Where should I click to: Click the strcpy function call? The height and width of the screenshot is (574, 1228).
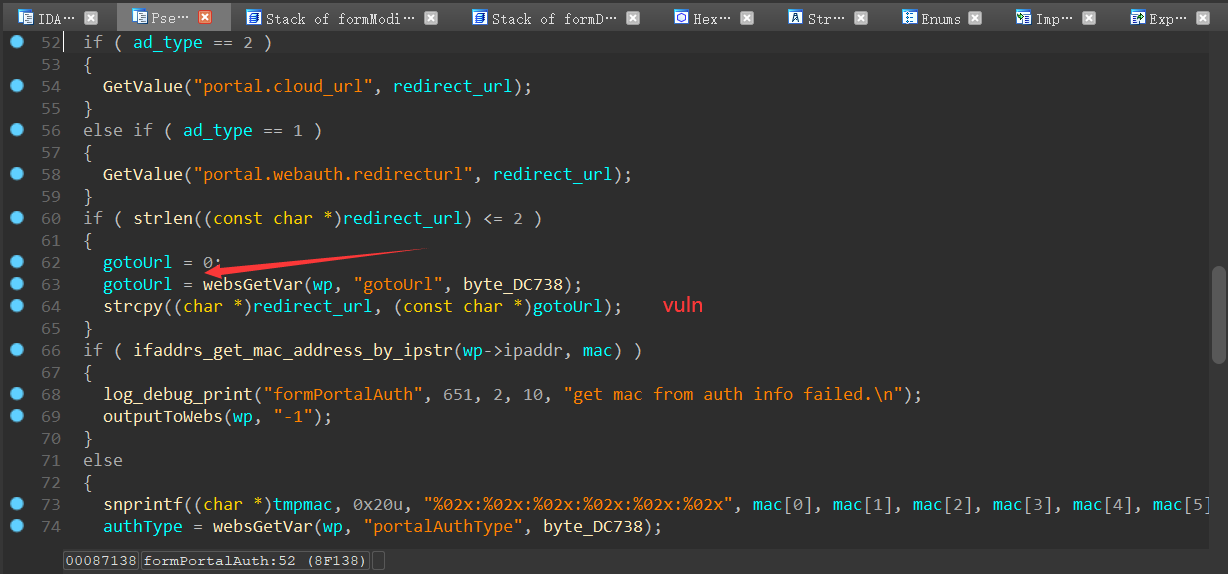133,306
